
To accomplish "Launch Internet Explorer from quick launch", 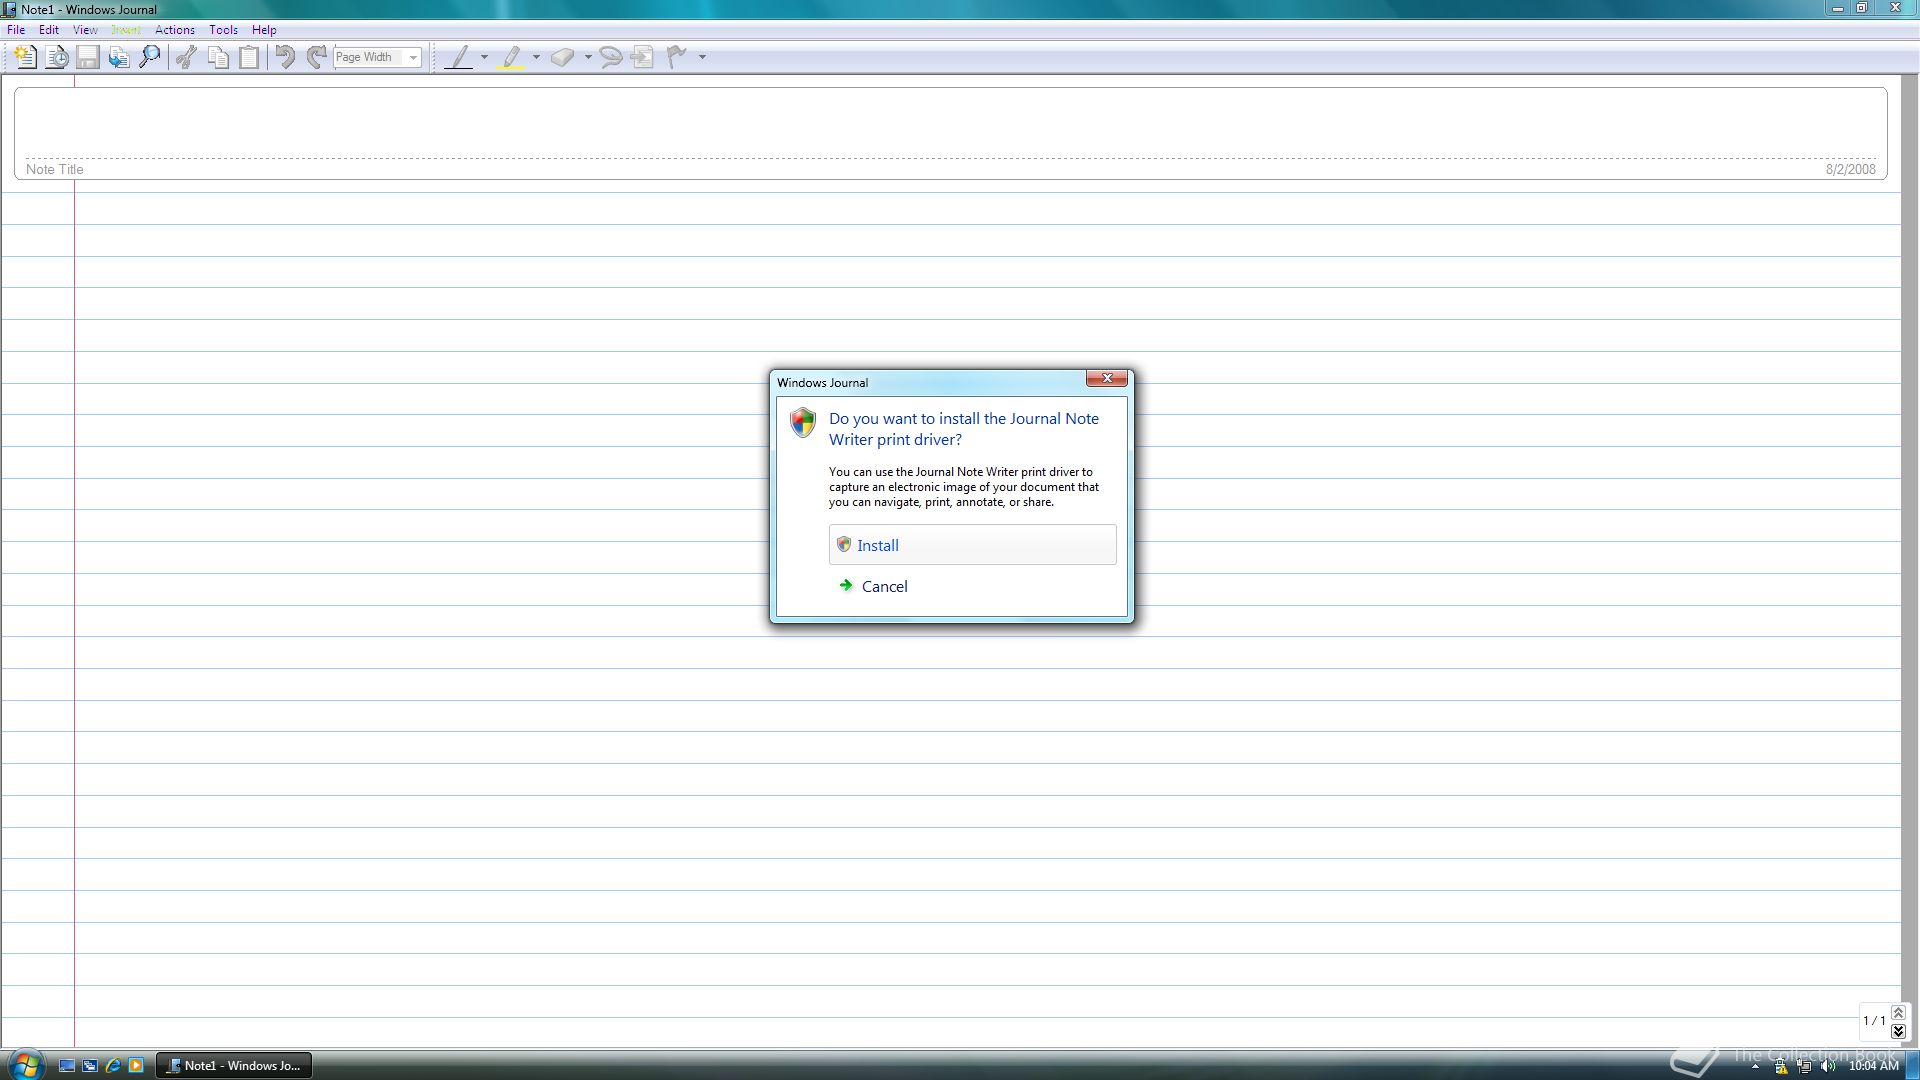I will [113, 1066].
